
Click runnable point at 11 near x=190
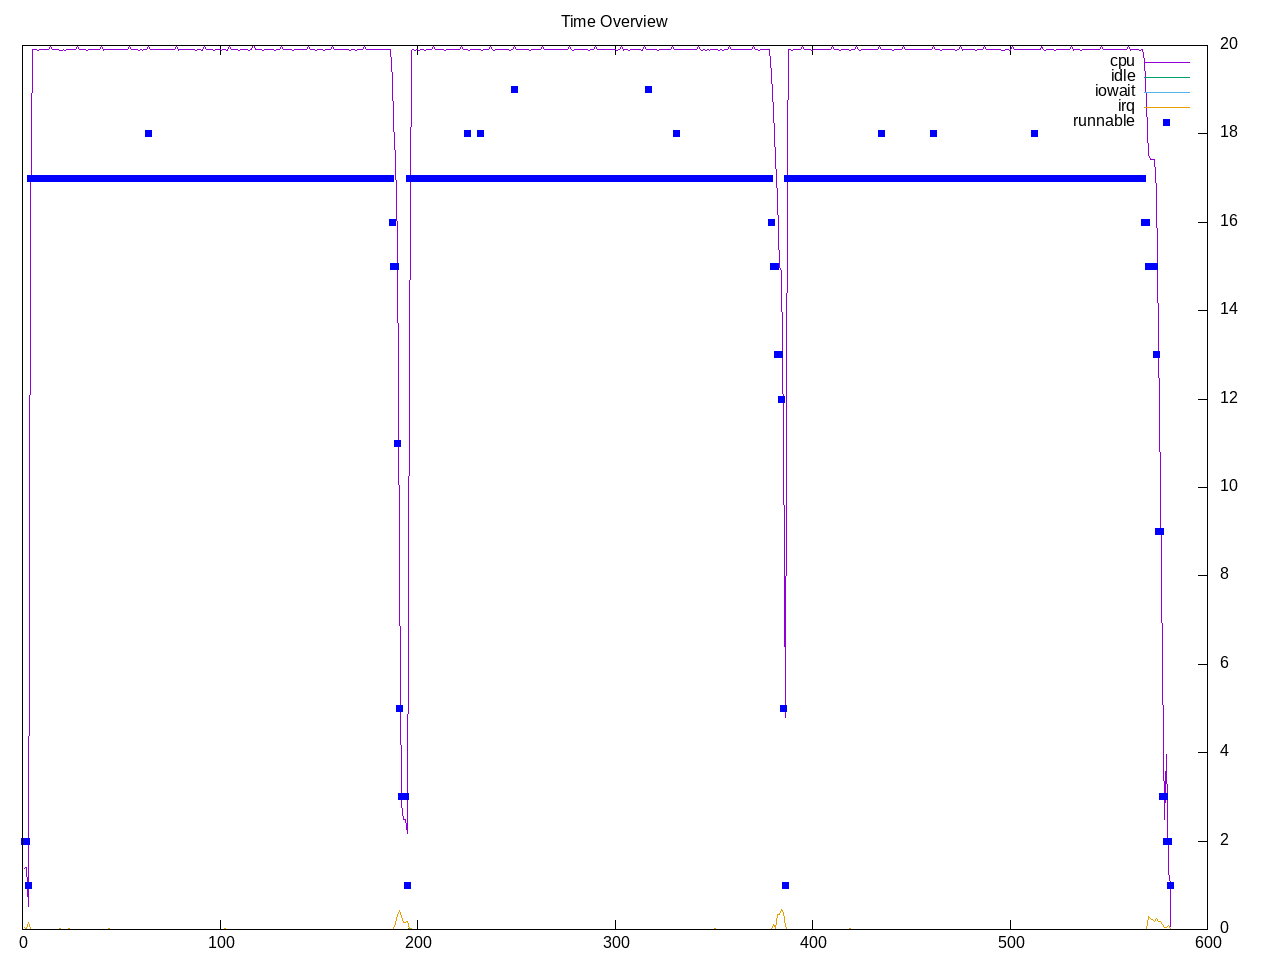pyautogui.click(x=397, y=443)
